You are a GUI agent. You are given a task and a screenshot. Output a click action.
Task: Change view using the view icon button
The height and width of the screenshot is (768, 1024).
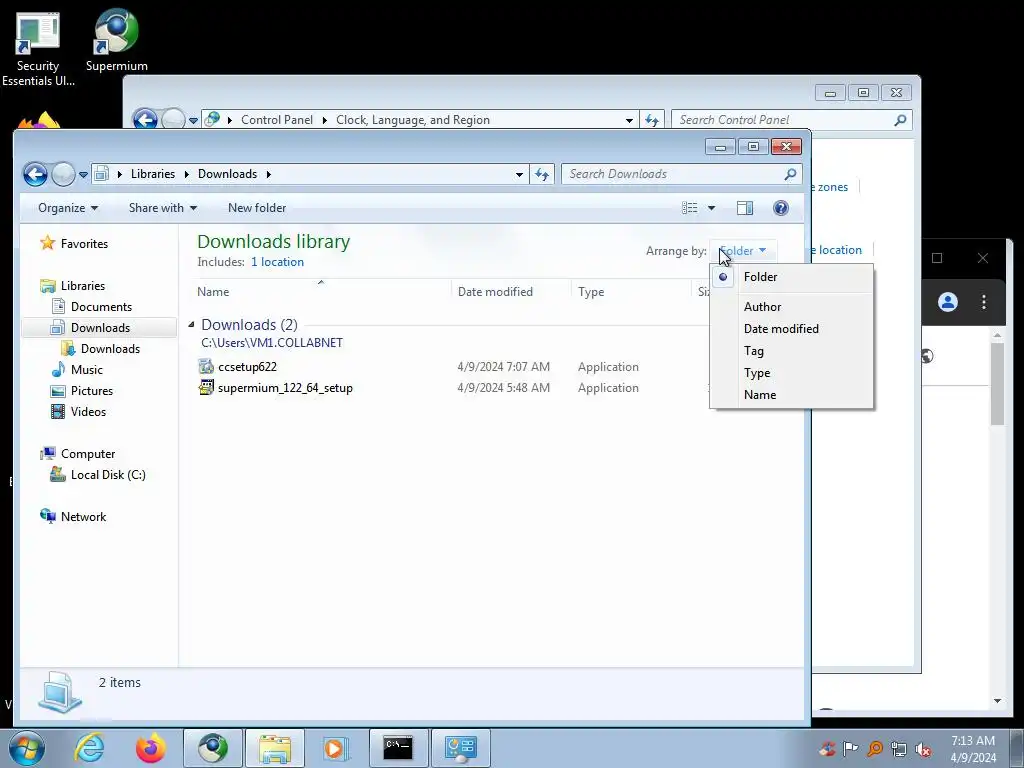(690, 208)
